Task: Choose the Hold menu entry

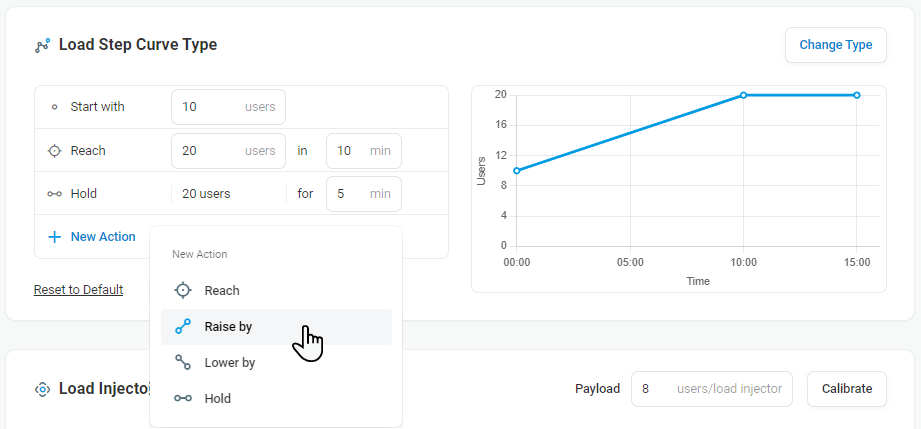Action: click(x=276, y=398)
